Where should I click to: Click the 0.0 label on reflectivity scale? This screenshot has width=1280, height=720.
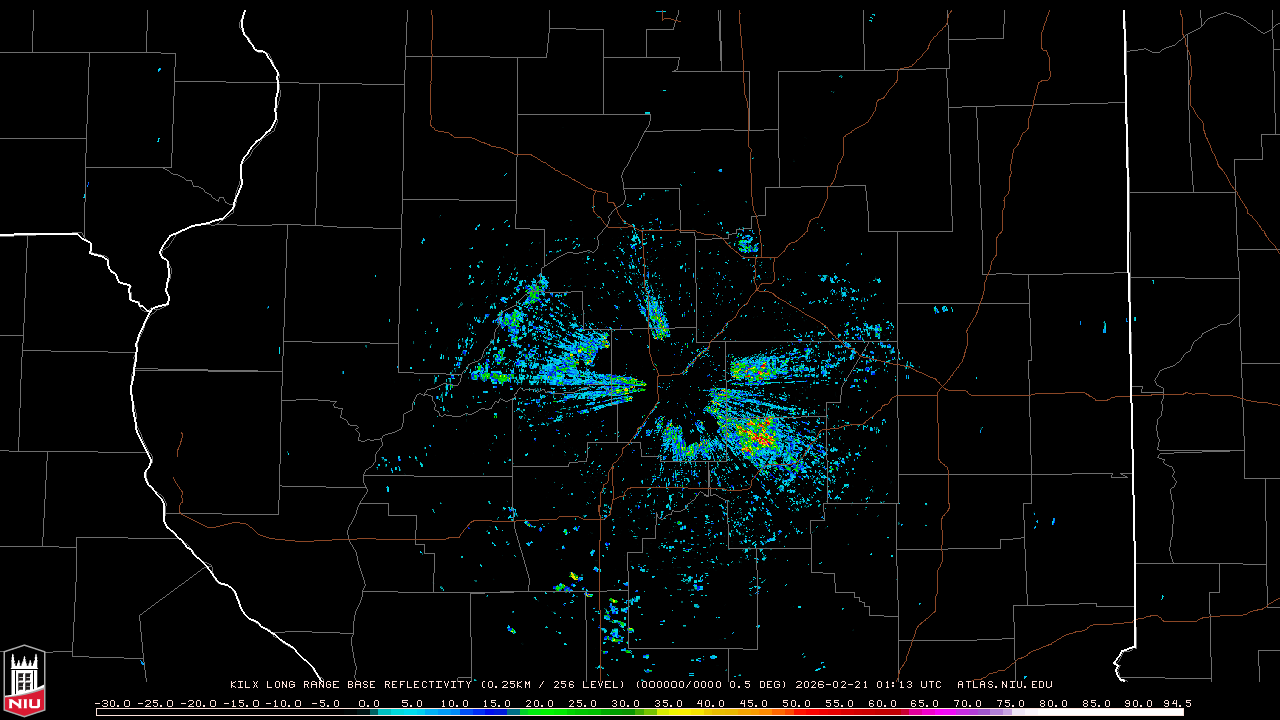tap(369, 703)
